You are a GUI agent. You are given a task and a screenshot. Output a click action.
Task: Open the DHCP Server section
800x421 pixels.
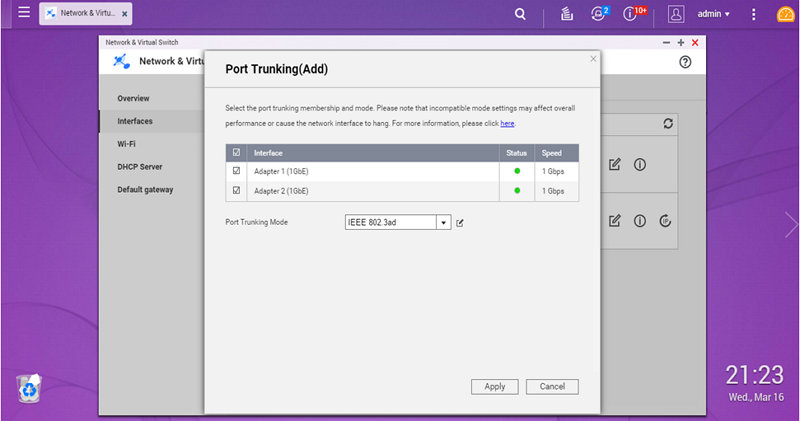[140, 167]
